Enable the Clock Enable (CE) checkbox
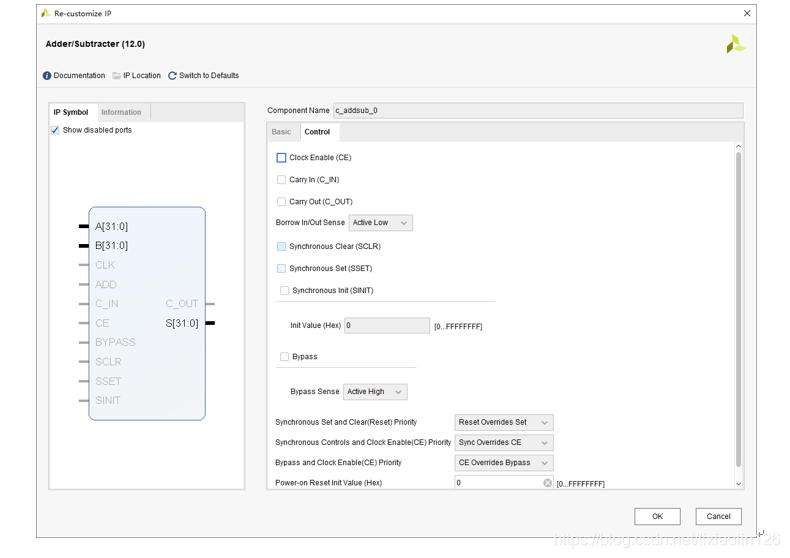The height and width of the screenshot is (558, 790). coord(281,158)
